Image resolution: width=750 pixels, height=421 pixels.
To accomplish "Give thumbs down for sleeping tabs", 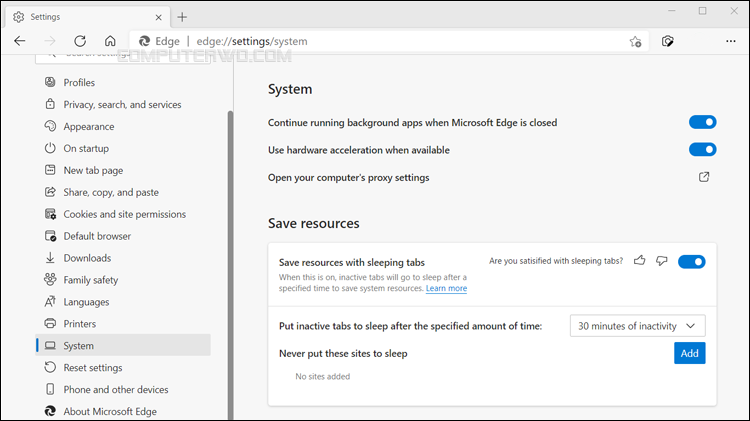I will point(662,261).
